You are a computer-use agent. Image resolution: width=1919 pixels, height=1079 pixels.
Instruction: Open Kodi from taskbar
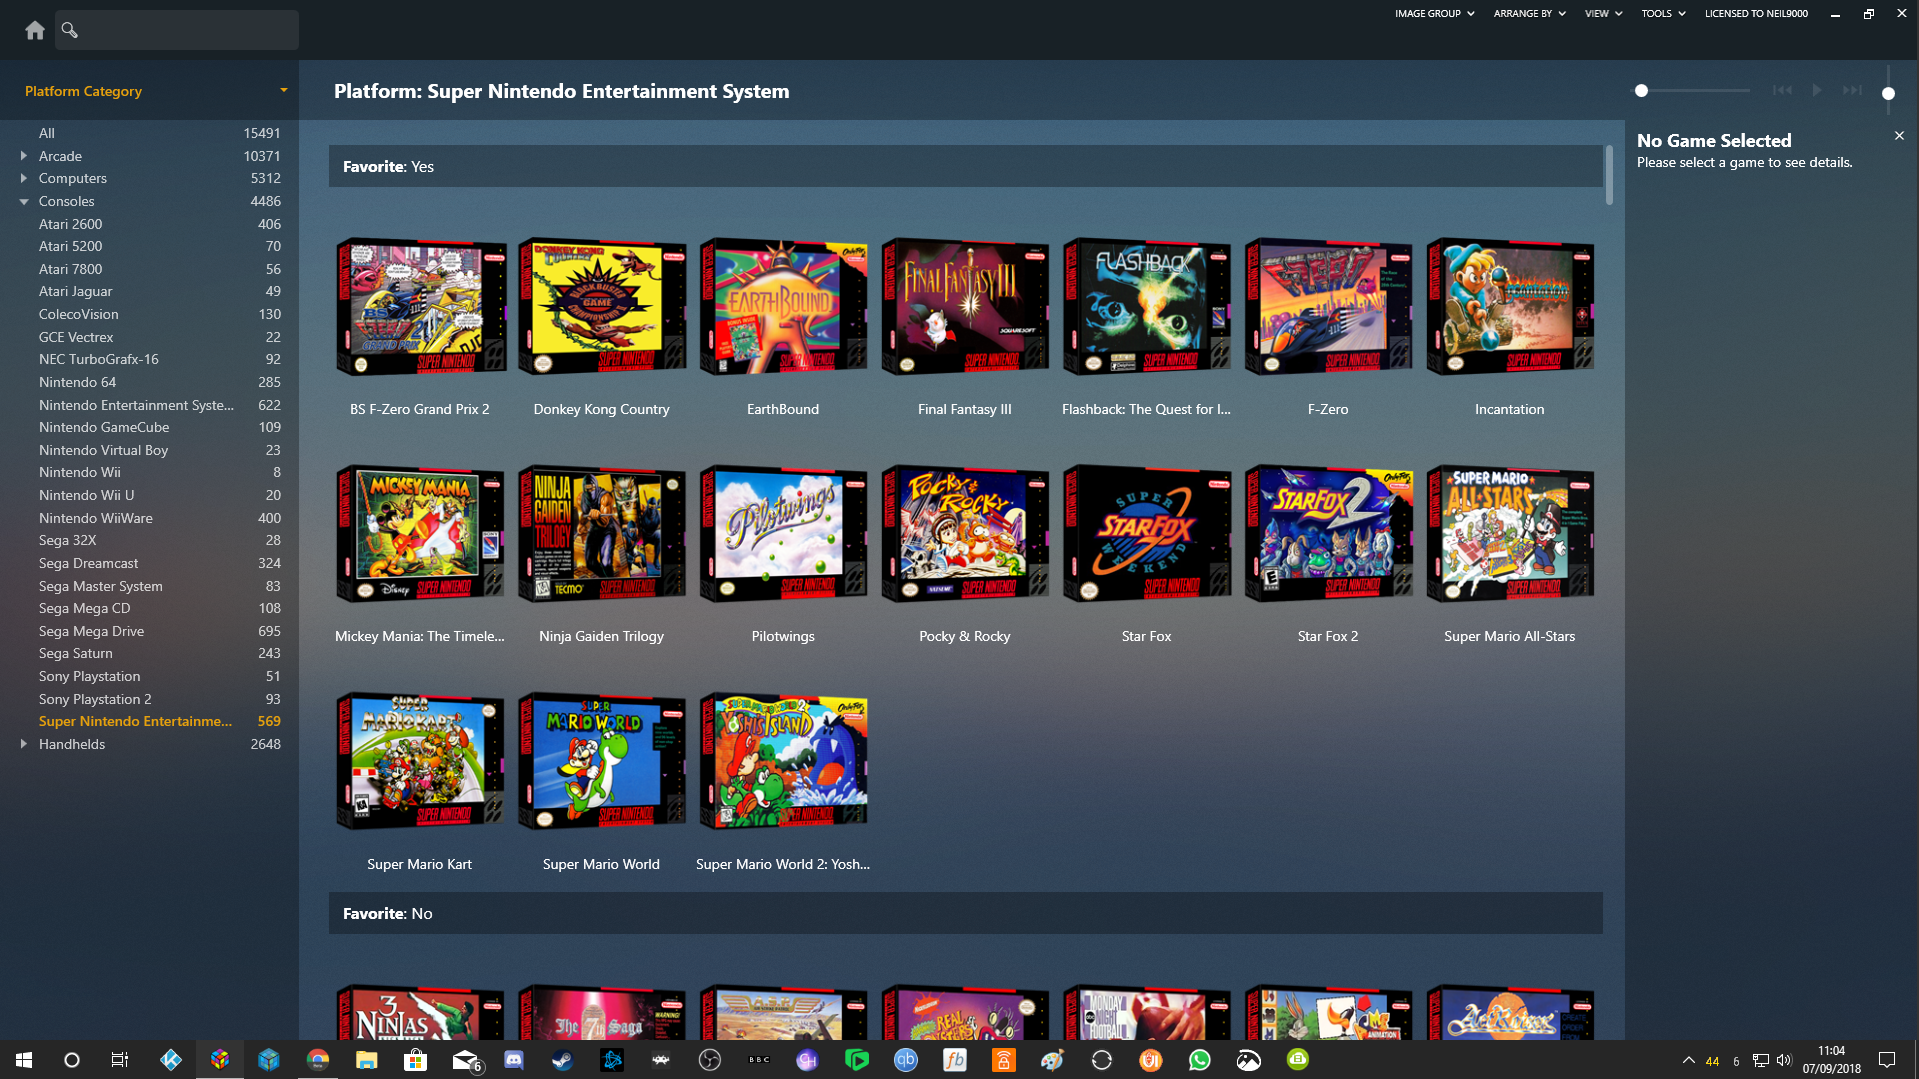(171, 1060)
